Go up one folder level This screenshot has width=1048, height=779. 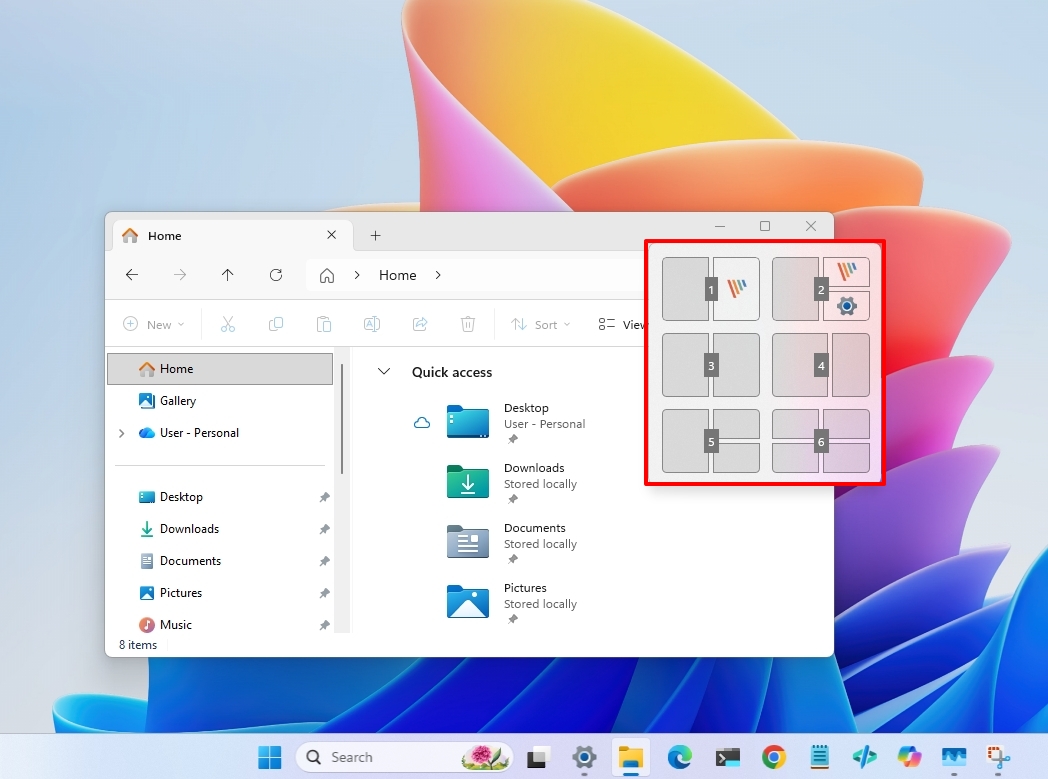(x=227, y=275)
